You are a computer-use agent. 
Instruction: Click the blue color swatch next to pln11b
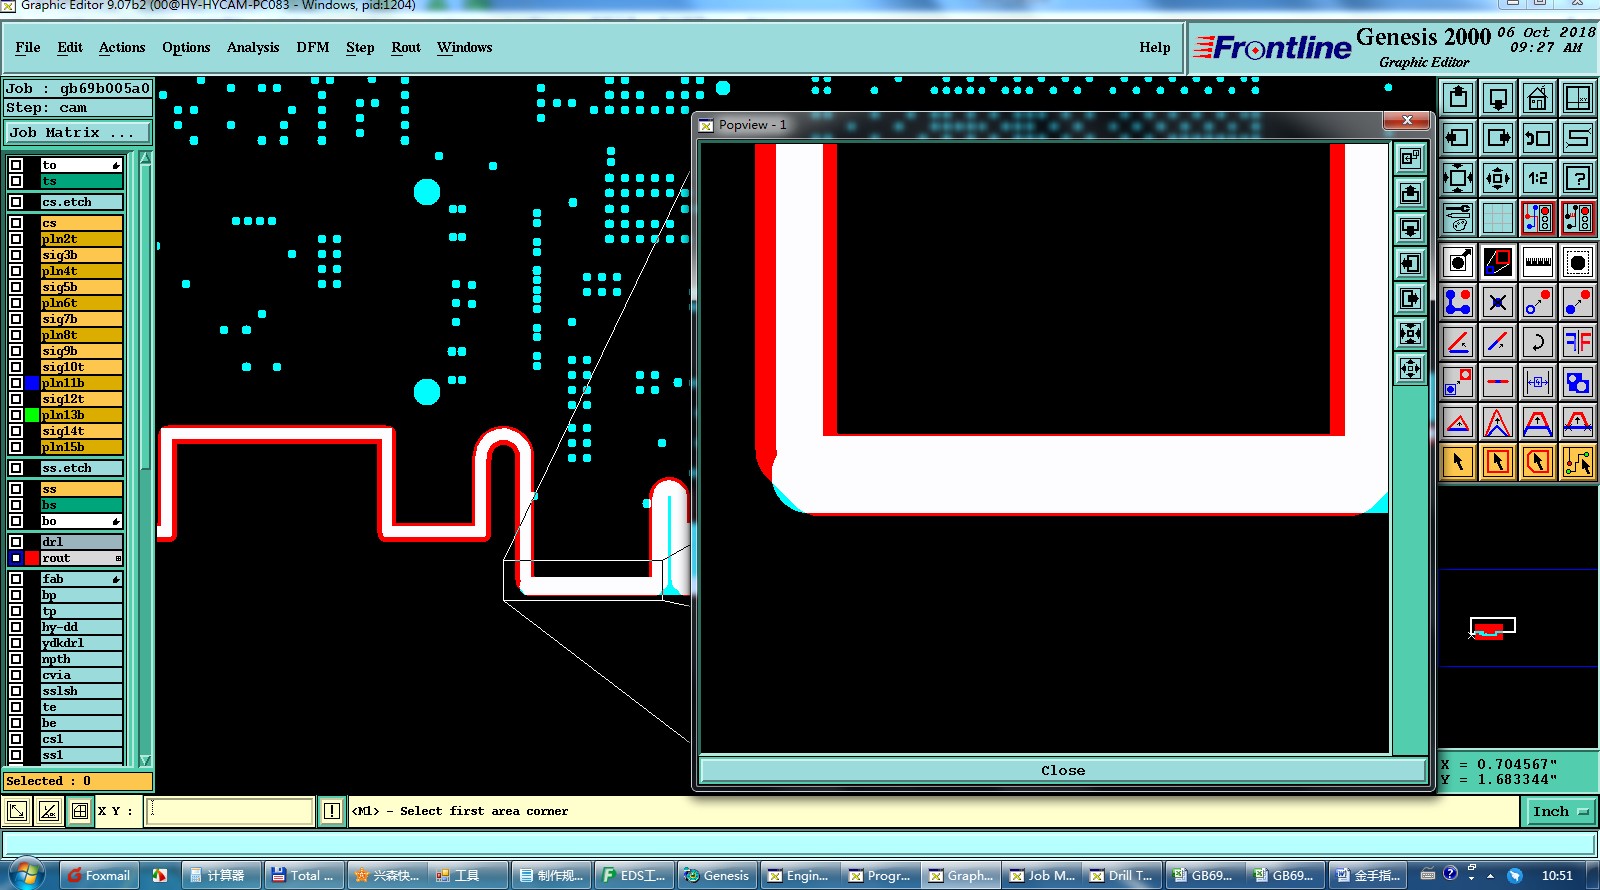(x=32, y=383)
